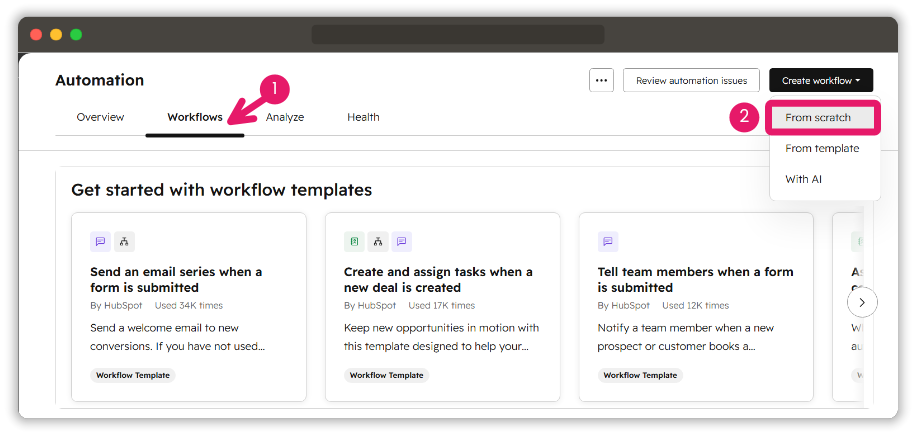Viewport: 916px width, 435px height.
Task: Click Workflow Template tag on email series card
Action: click(133, 375)
